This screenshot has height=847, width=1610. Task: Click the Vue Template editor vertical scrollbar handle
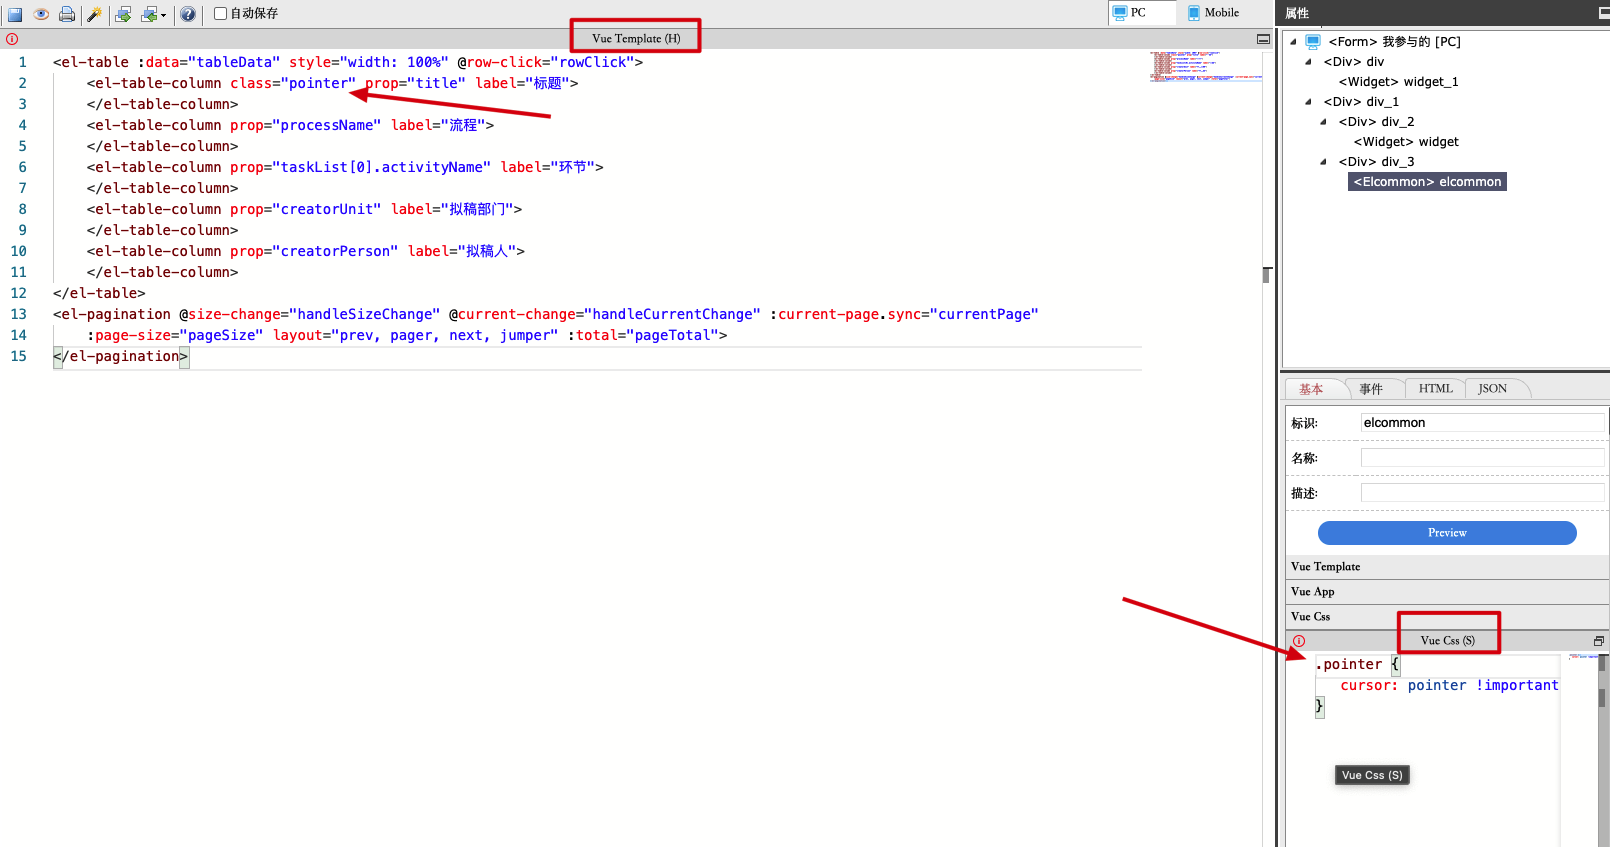[x=1267, y=275]
